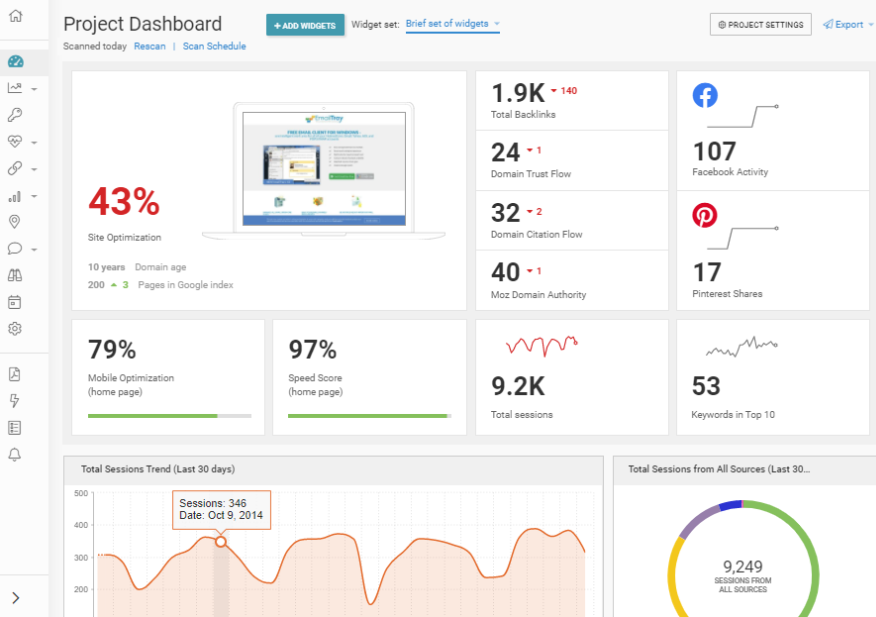
Task: Click the Facebook icon in the widget
Action: coord(705,95)
